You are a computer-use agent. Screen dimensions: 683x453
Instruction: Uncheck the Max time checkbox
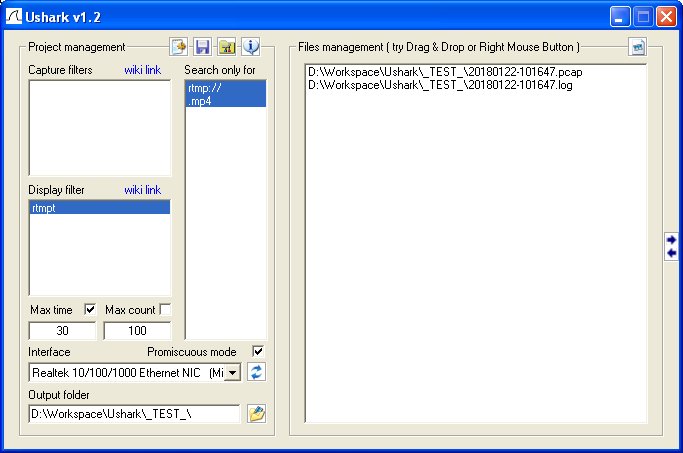point(91,310)
